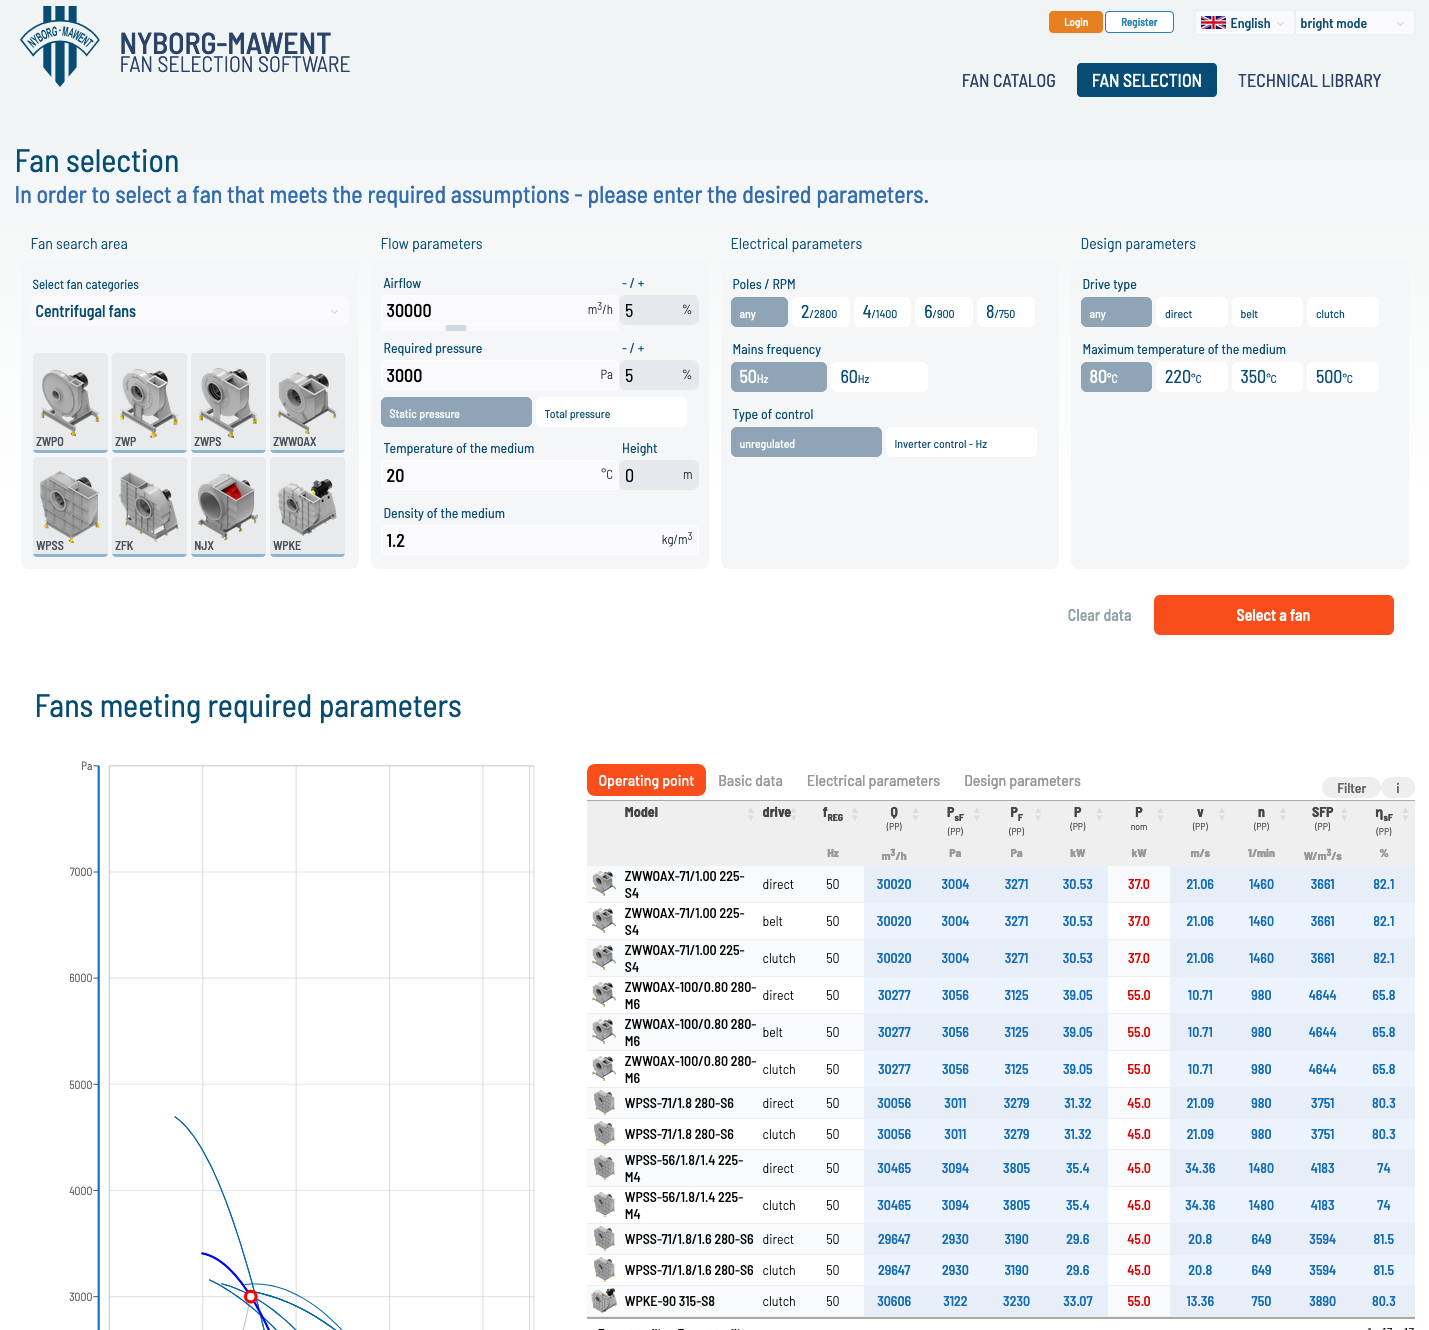Click the Login button
This screenshot has height=1330, width=1429.
click(1076, 22)
